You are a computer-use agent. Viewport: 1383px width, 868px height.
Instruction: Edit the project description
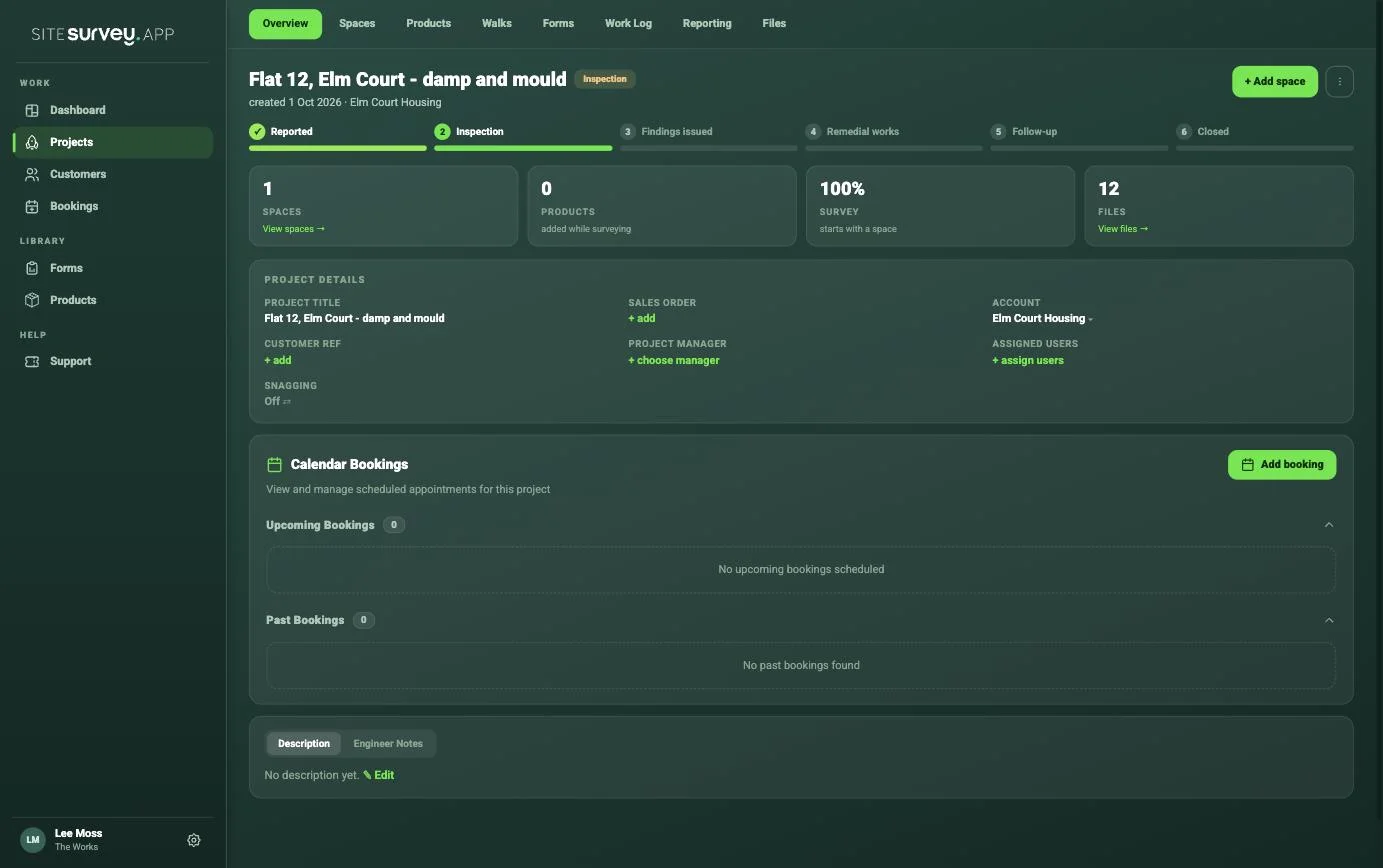coord(379,775)
